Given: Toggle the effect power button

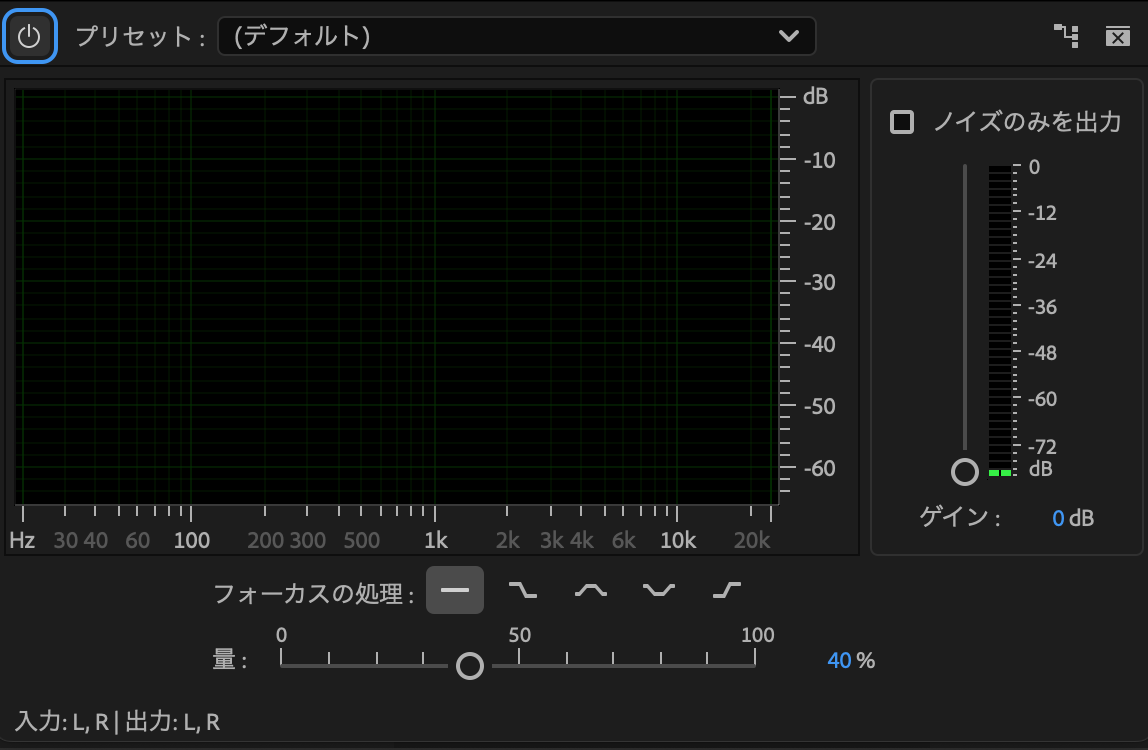Looking at the screenshot, I should (29, 37).
